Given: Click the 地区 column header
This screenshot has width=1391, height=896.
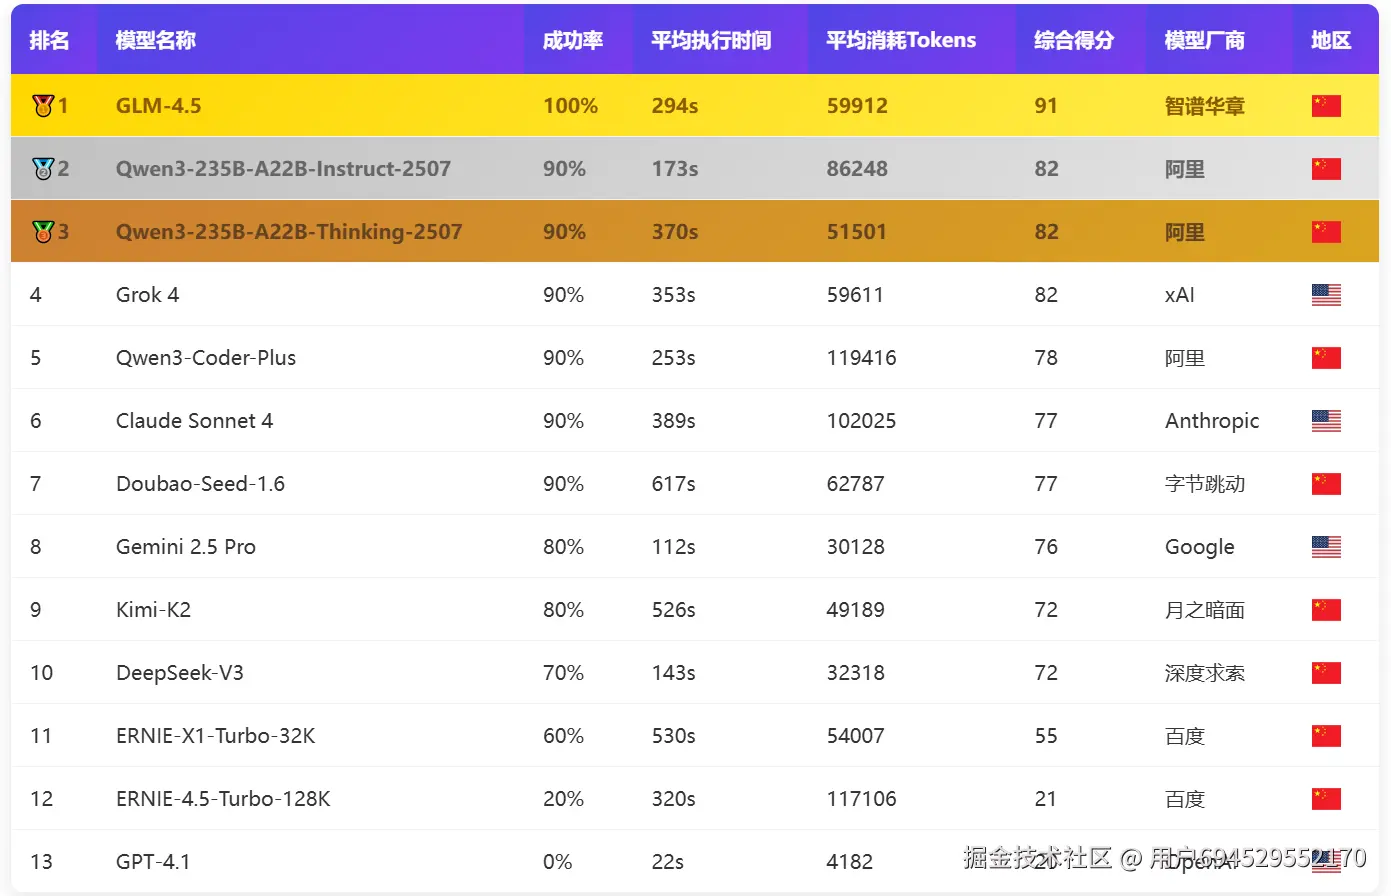Looking at the screenshot, I should [1331, 40].
